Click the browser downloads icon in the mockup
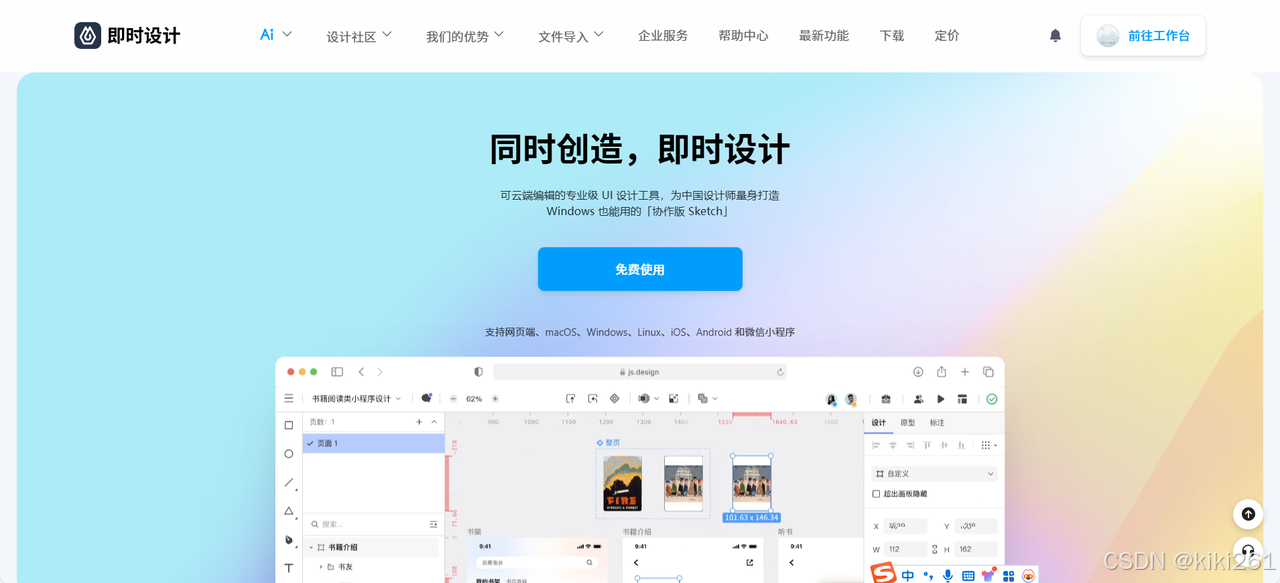The image size is (1280, 583). 918,372
